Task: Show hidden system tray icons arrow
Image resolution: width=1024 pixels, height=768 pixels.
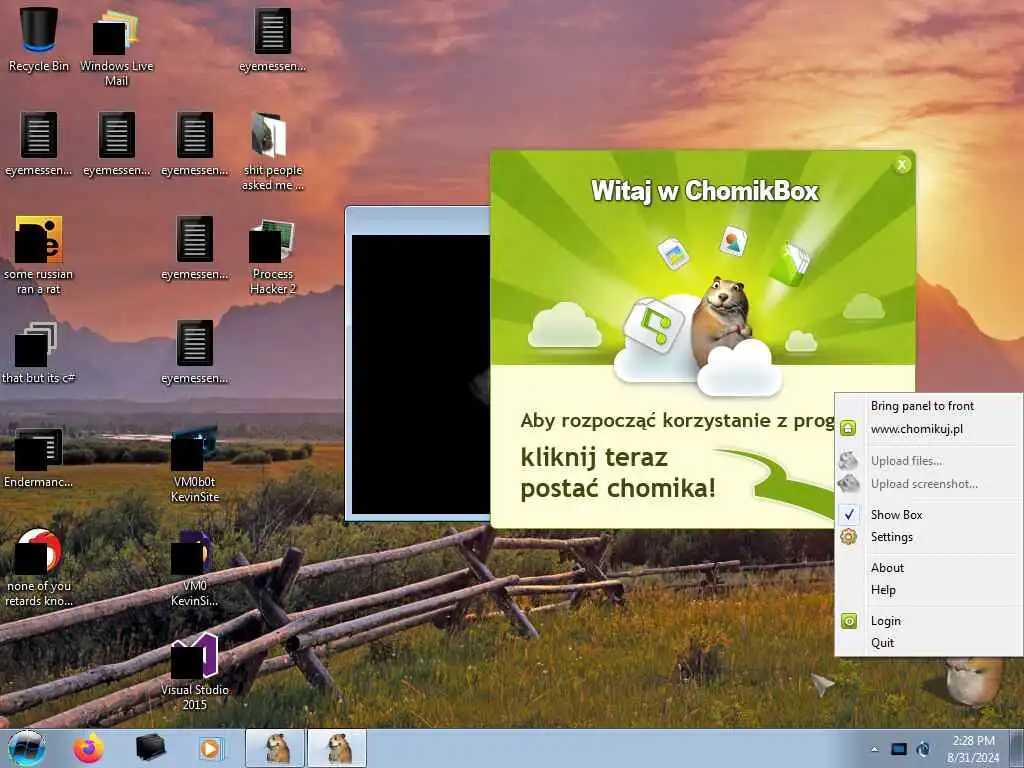Action: (874, 749)
